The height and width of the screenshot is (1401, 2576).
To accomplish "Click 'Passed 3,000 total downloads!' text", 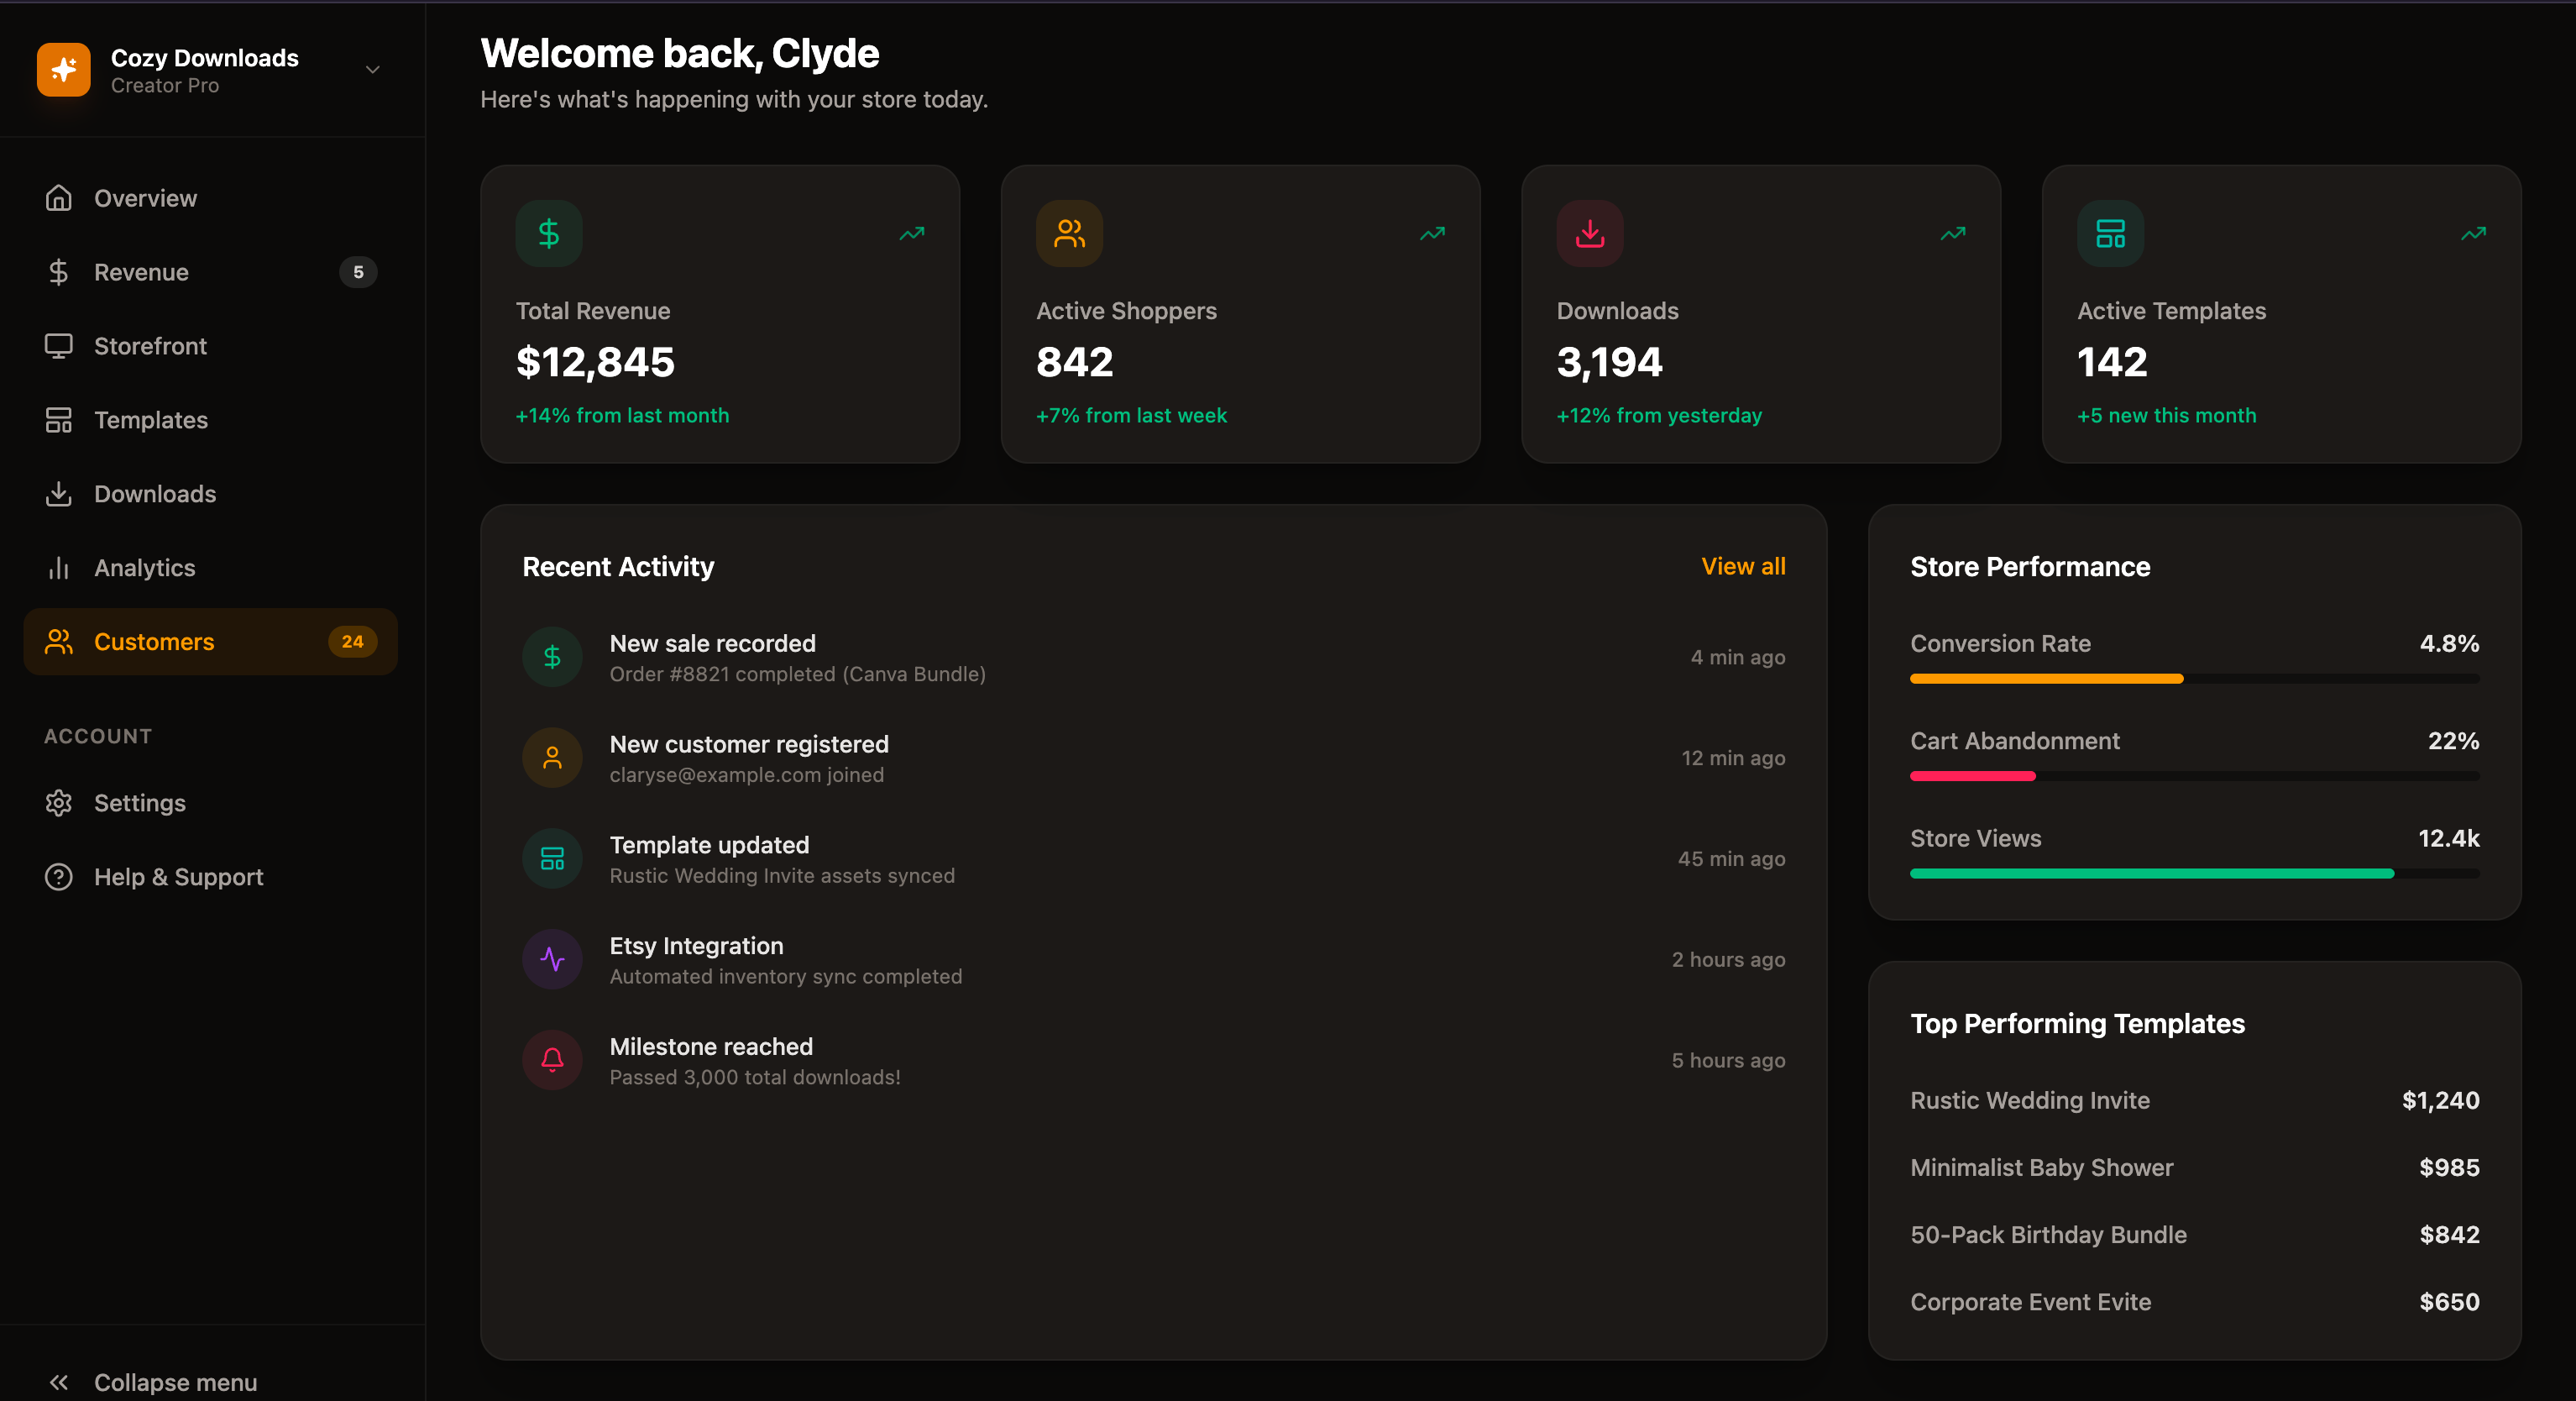I will (755, 1077).
